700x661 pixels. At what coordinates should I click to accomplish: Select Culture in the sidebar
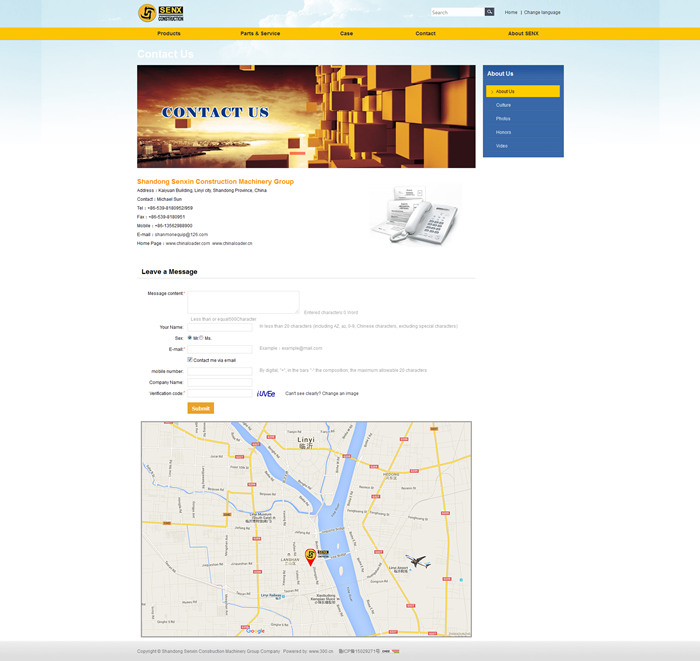tap(503, 105)
